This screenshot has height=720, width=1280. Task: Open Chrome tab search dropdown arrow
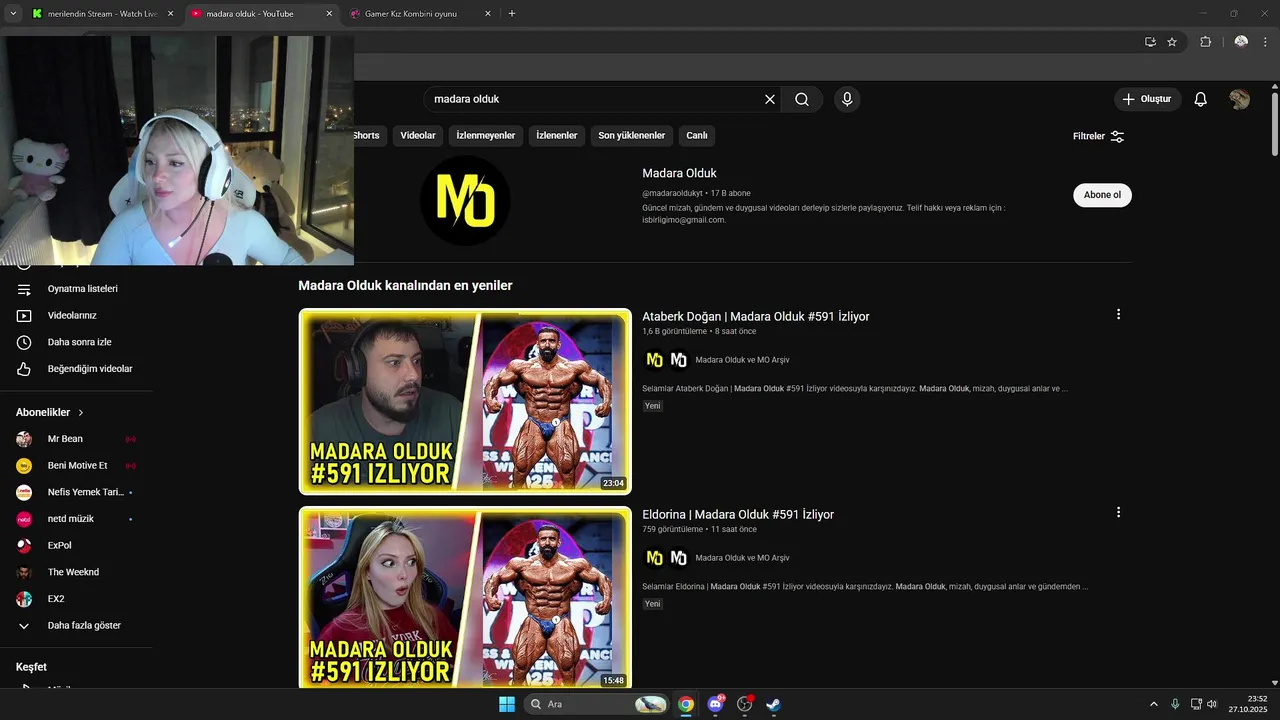(13, 14)
